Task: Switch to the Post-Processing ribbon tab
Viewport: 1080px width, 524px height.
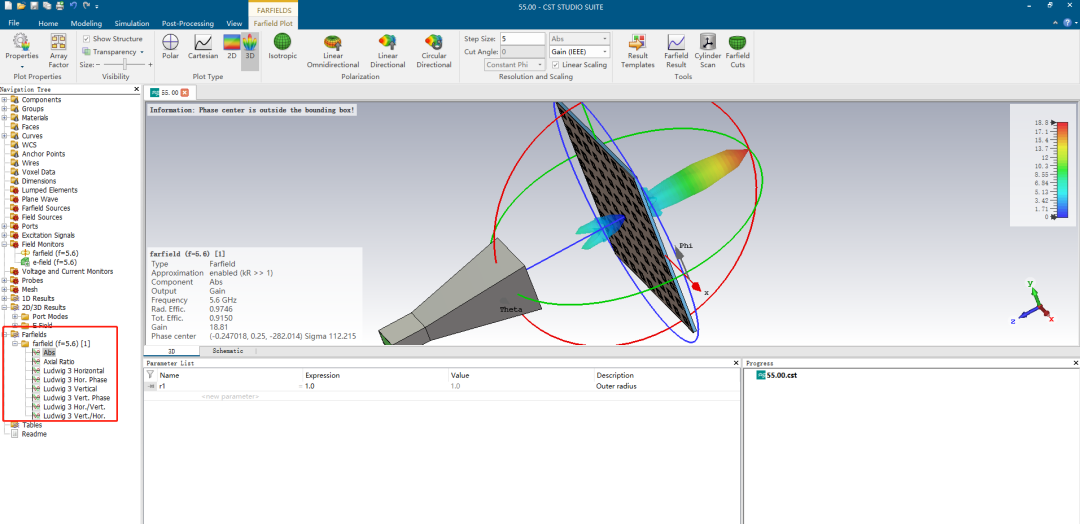Action: pos(189,23)
